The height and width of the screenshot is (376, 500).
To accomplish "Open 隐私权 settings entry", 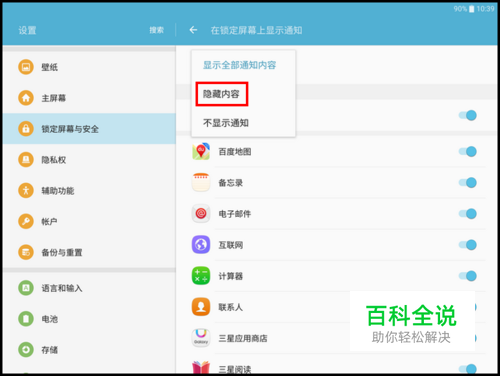I will (89, 160).
